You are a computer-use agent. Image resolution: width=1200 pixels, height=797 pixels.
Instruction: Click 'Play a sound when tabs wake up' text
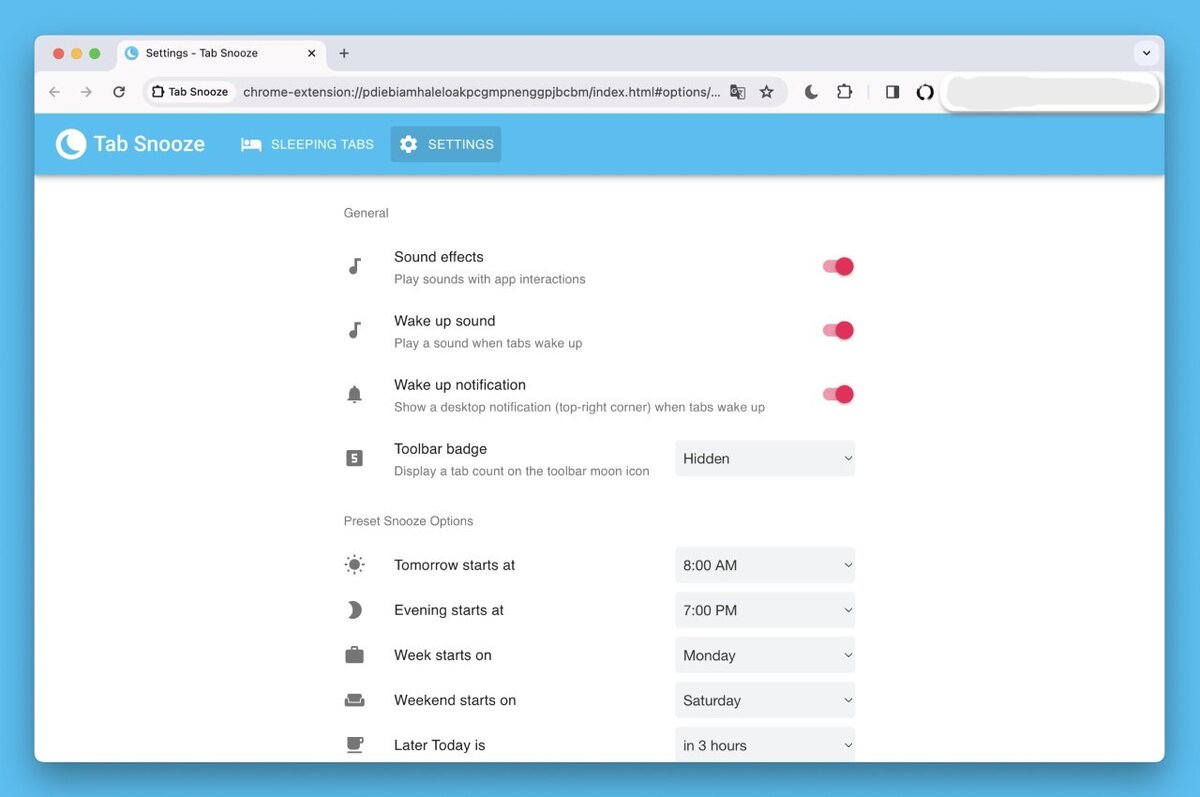(x=488, y=343)
